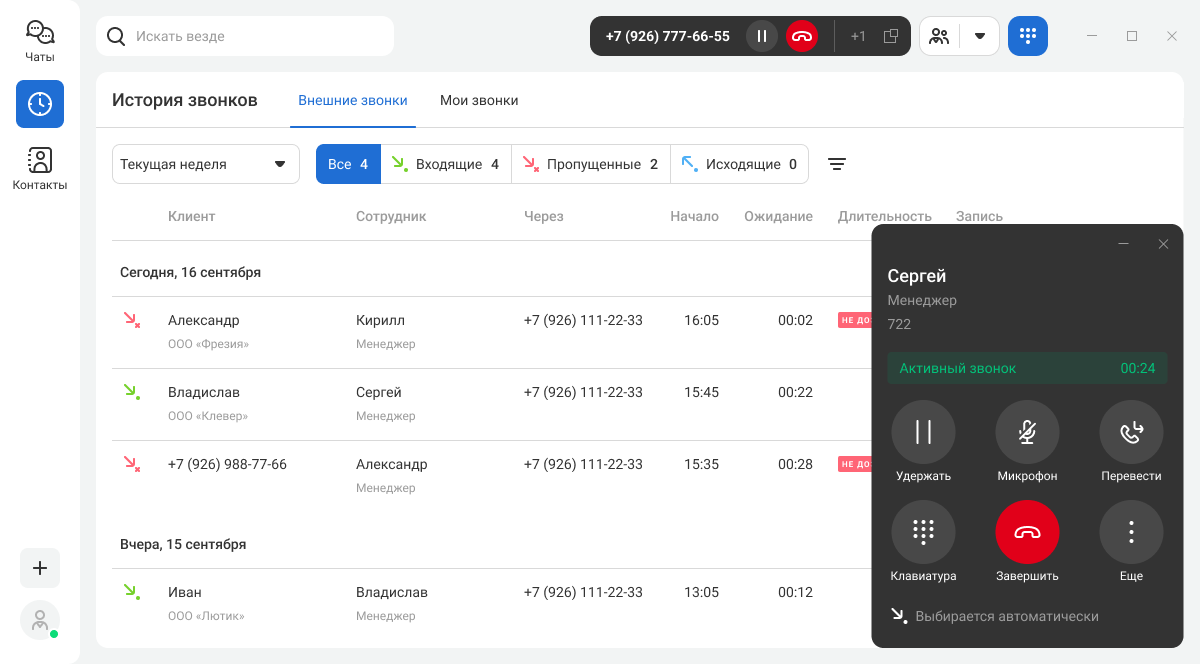The width and height of the screenshot is (1200, 664).
Task: Open the Keyboard in call panel
Action: (x=923, y=532)
